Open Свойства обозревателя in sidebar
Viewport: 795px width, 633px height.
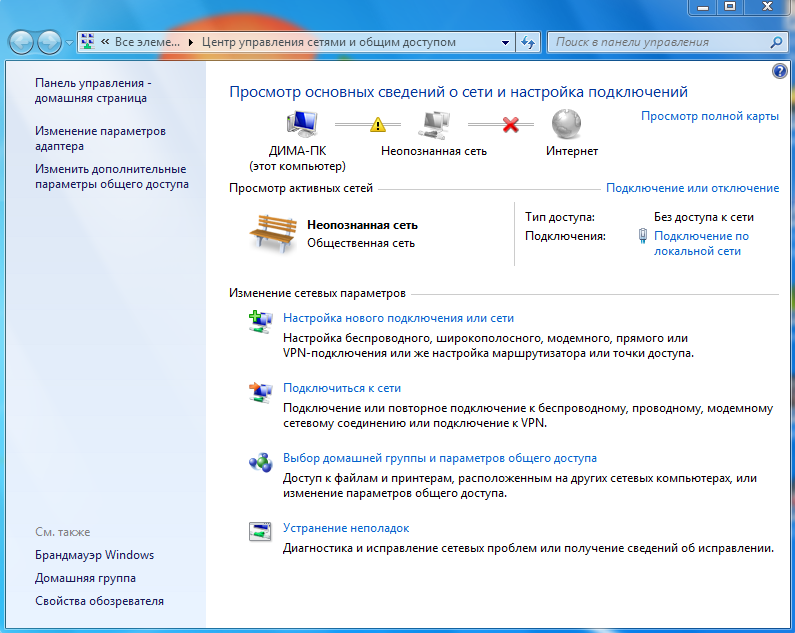pyautogui.click(x=99, y=601)
